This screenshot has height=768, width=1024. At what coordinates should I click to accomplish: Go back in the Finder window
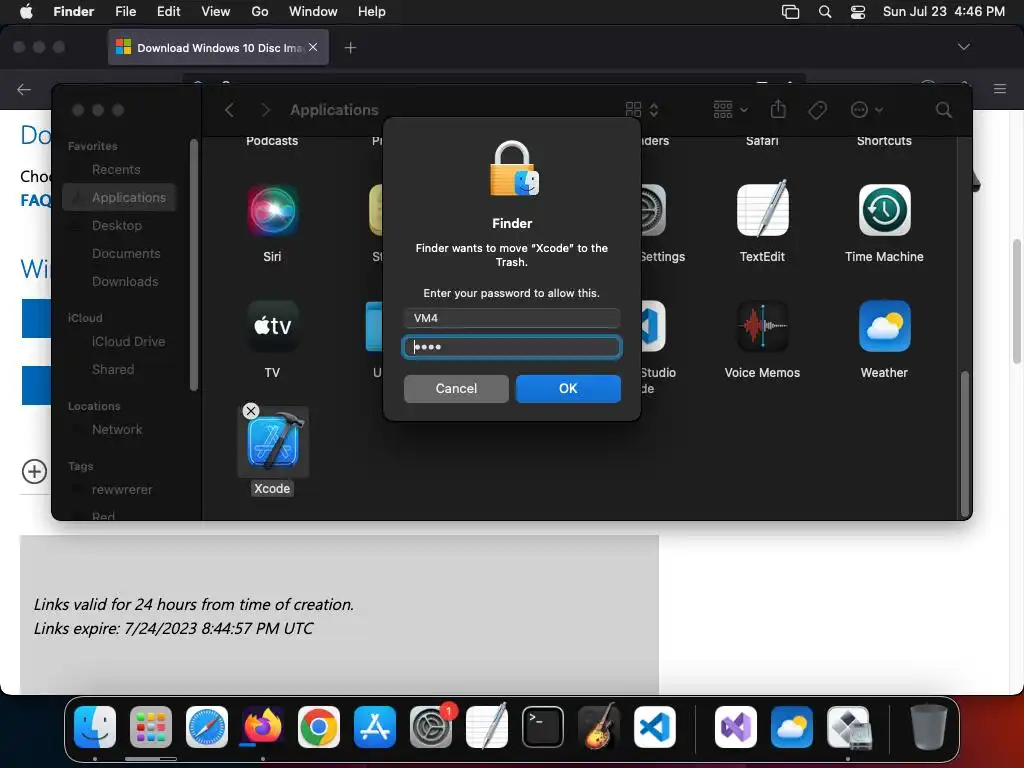(x=229, y=110)
